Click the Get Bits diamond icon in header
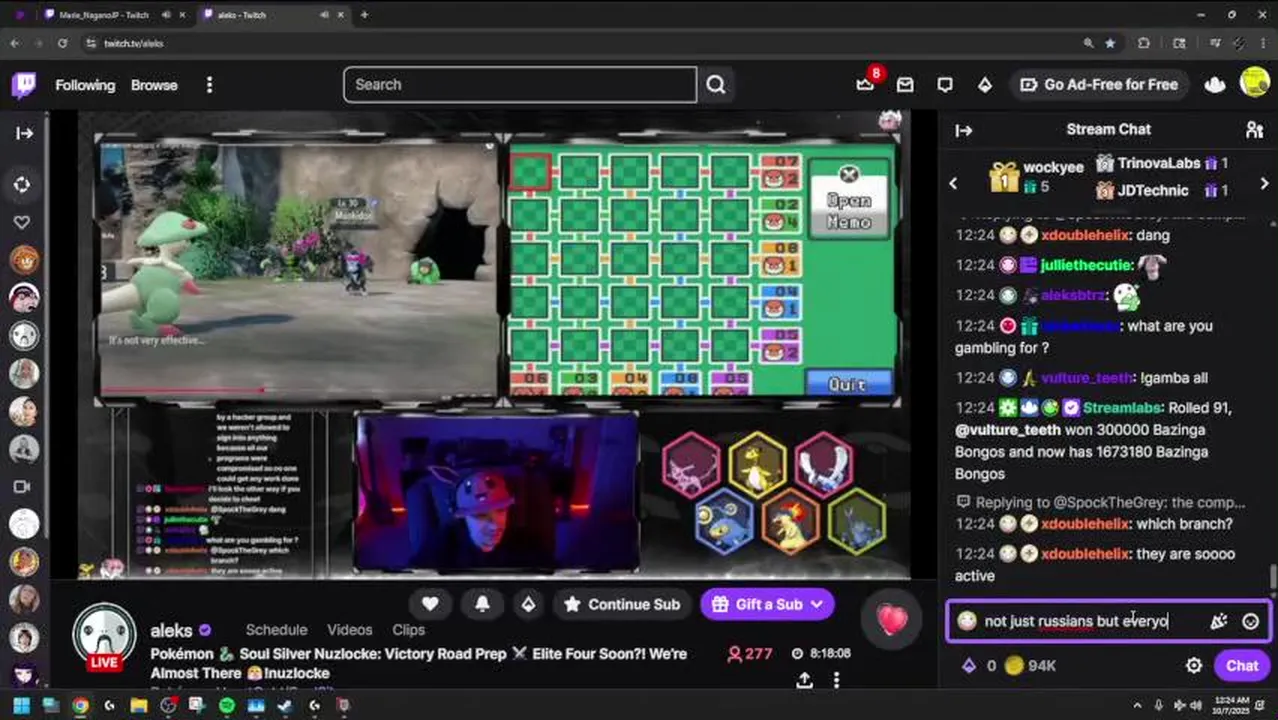Image resolution: width=1278 pixels, height=720 pixels. pyautogui.click(x=985, y=85)
